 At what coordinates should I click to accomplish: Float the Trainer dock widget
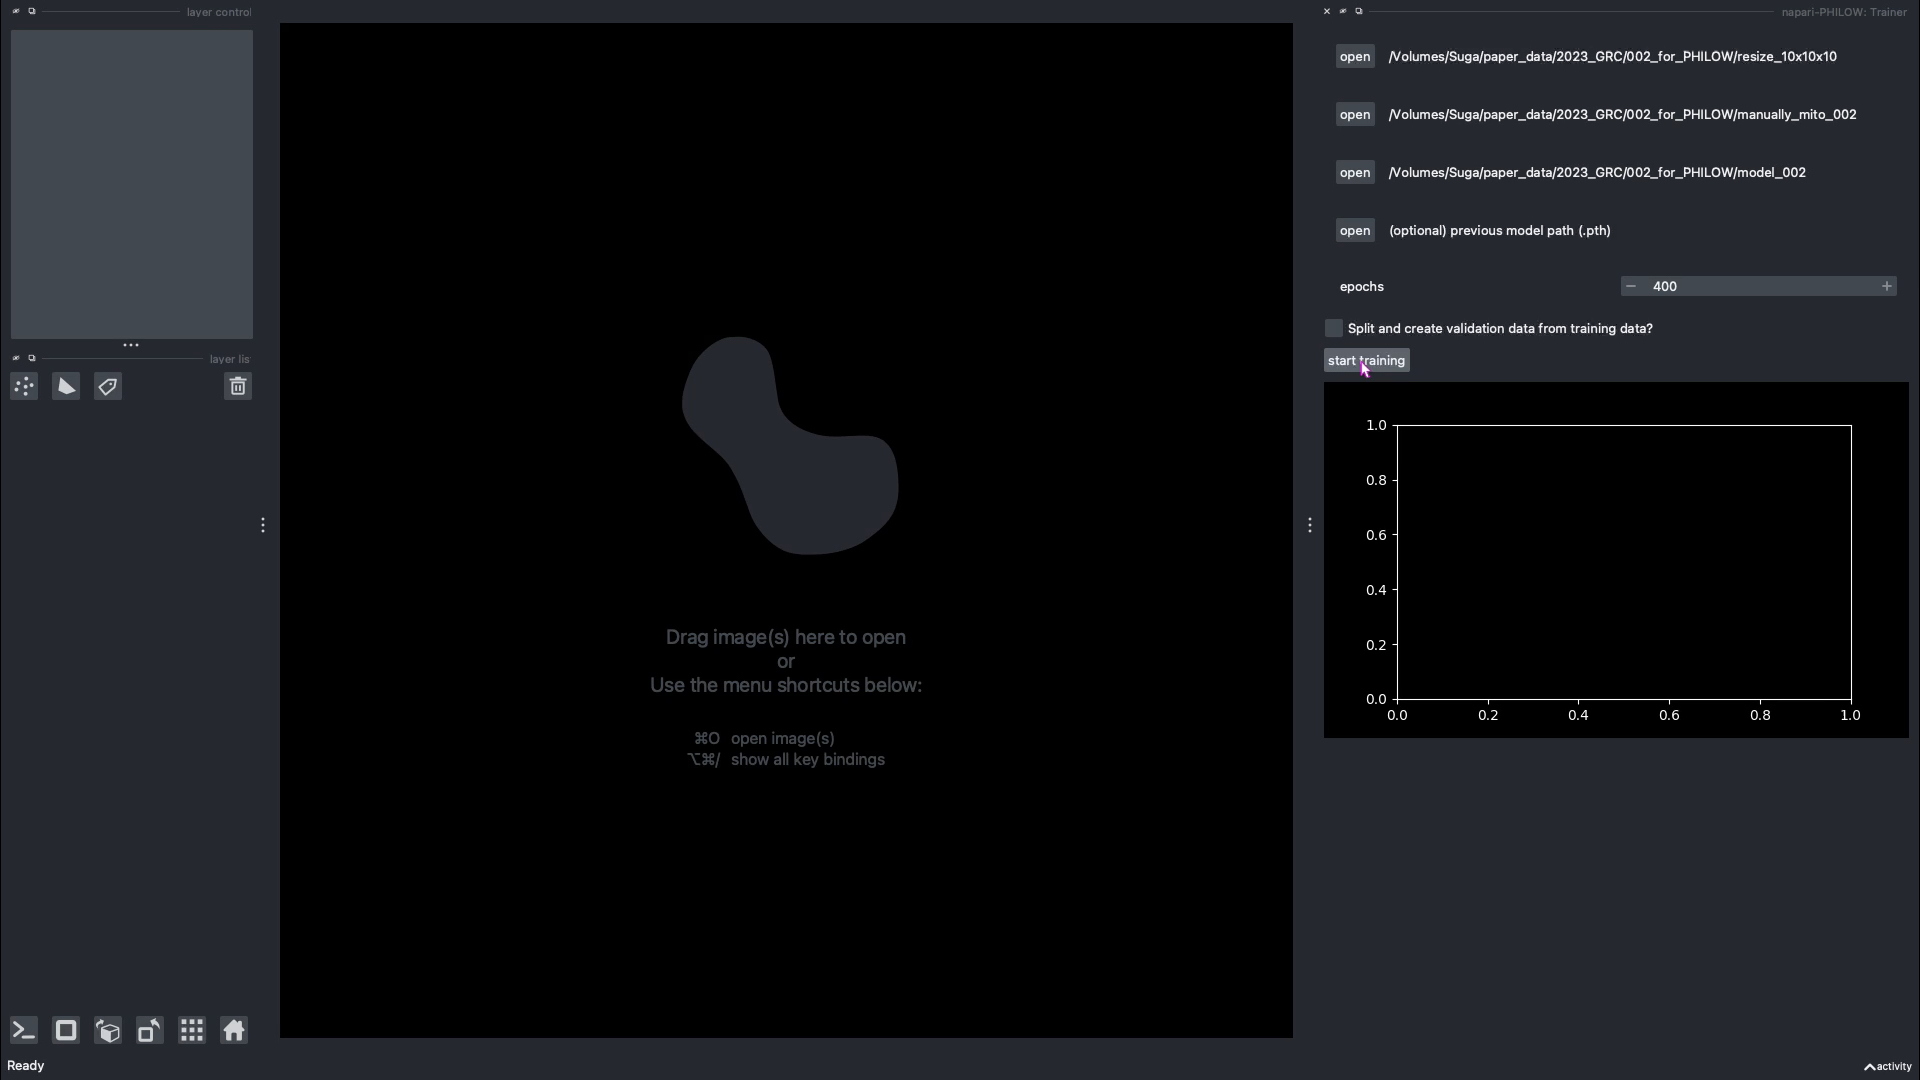pyautogui.click(x=1359, y=12)
